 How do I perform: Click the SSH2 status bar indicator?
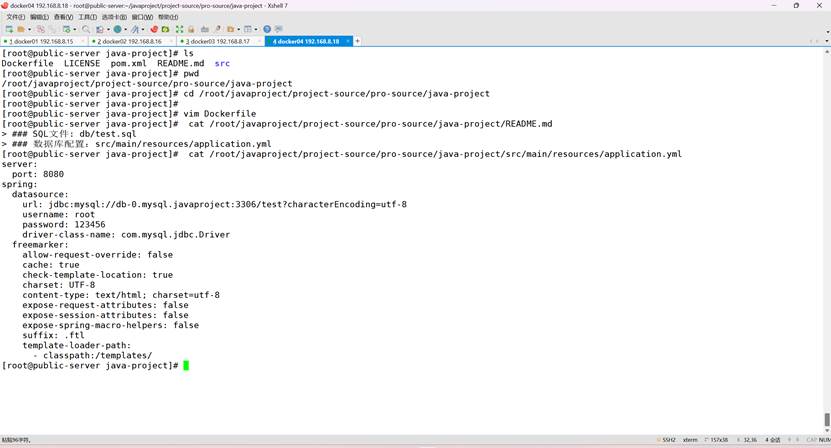(x=667, y=440)
